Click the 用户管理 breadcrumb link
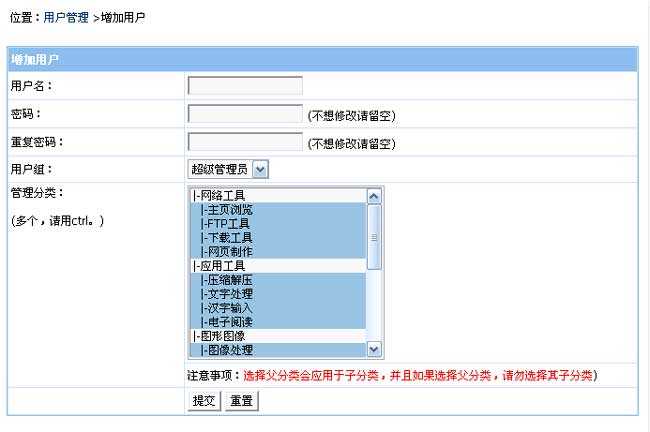The image size is (650, 432). (66, 18)
